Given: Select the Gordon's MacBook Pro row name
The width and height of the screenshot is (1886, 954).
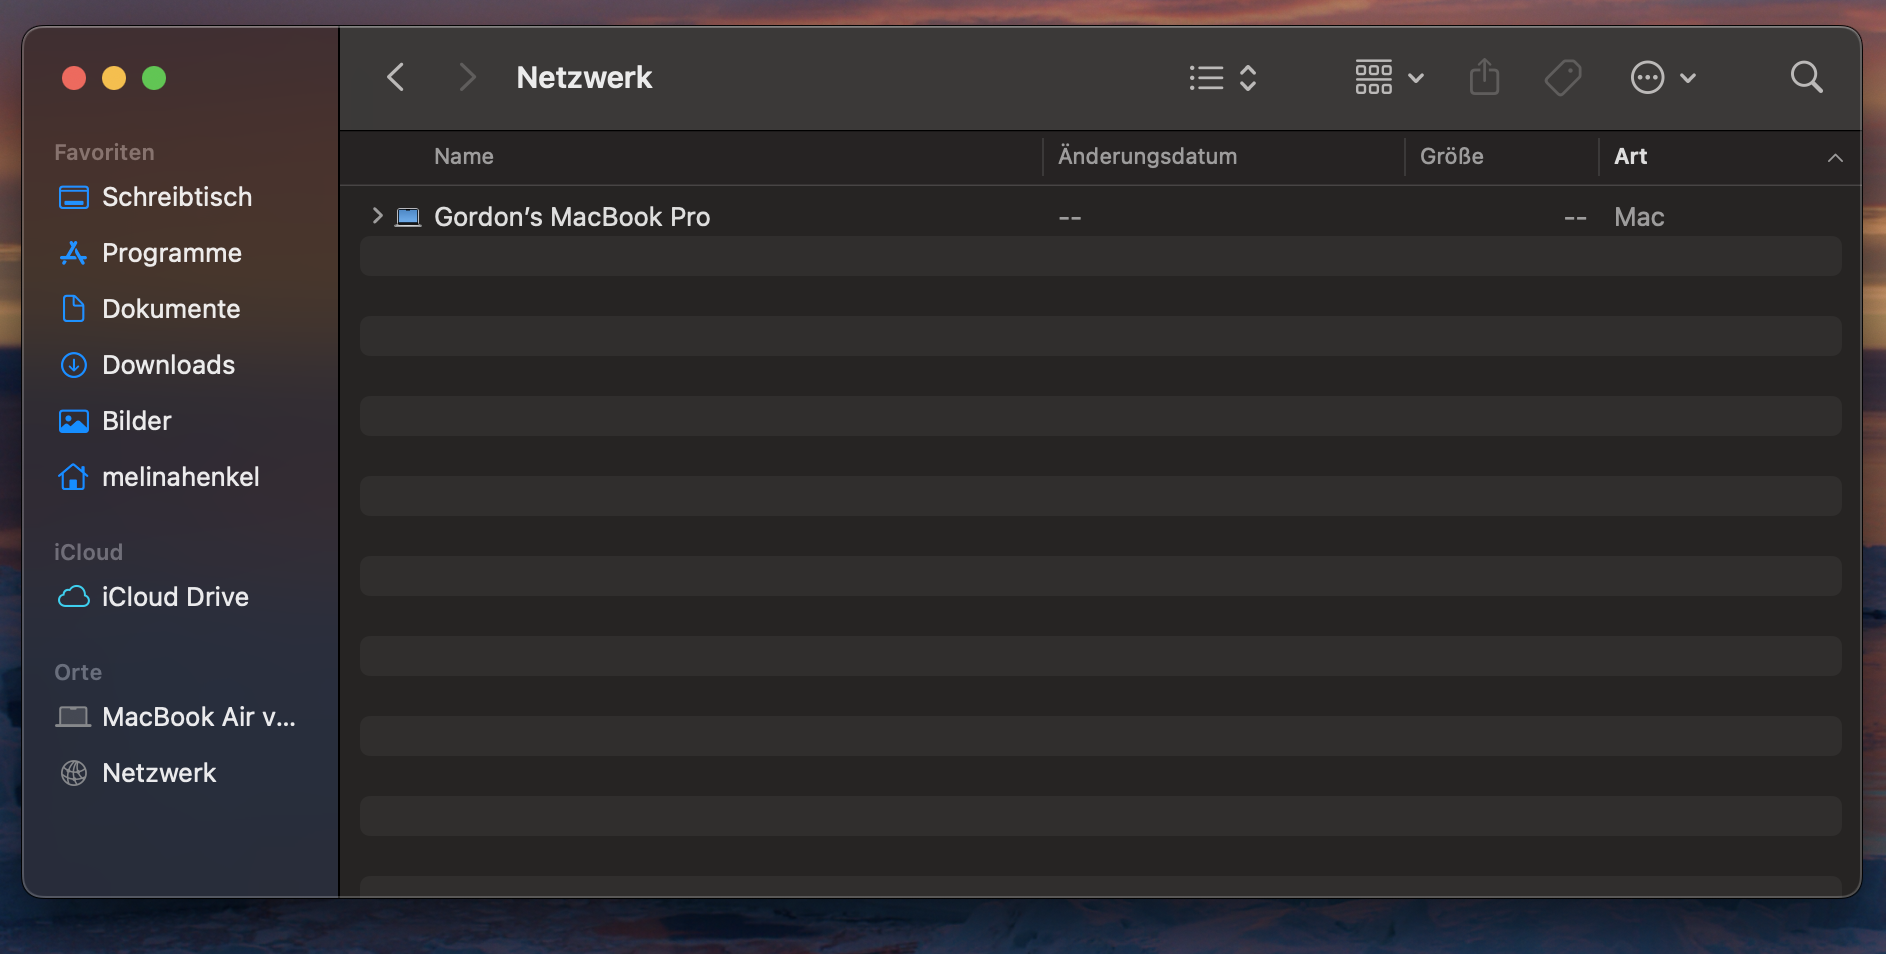Looking at the screenshot, I should pyautogui.click(x=572, y=217).
